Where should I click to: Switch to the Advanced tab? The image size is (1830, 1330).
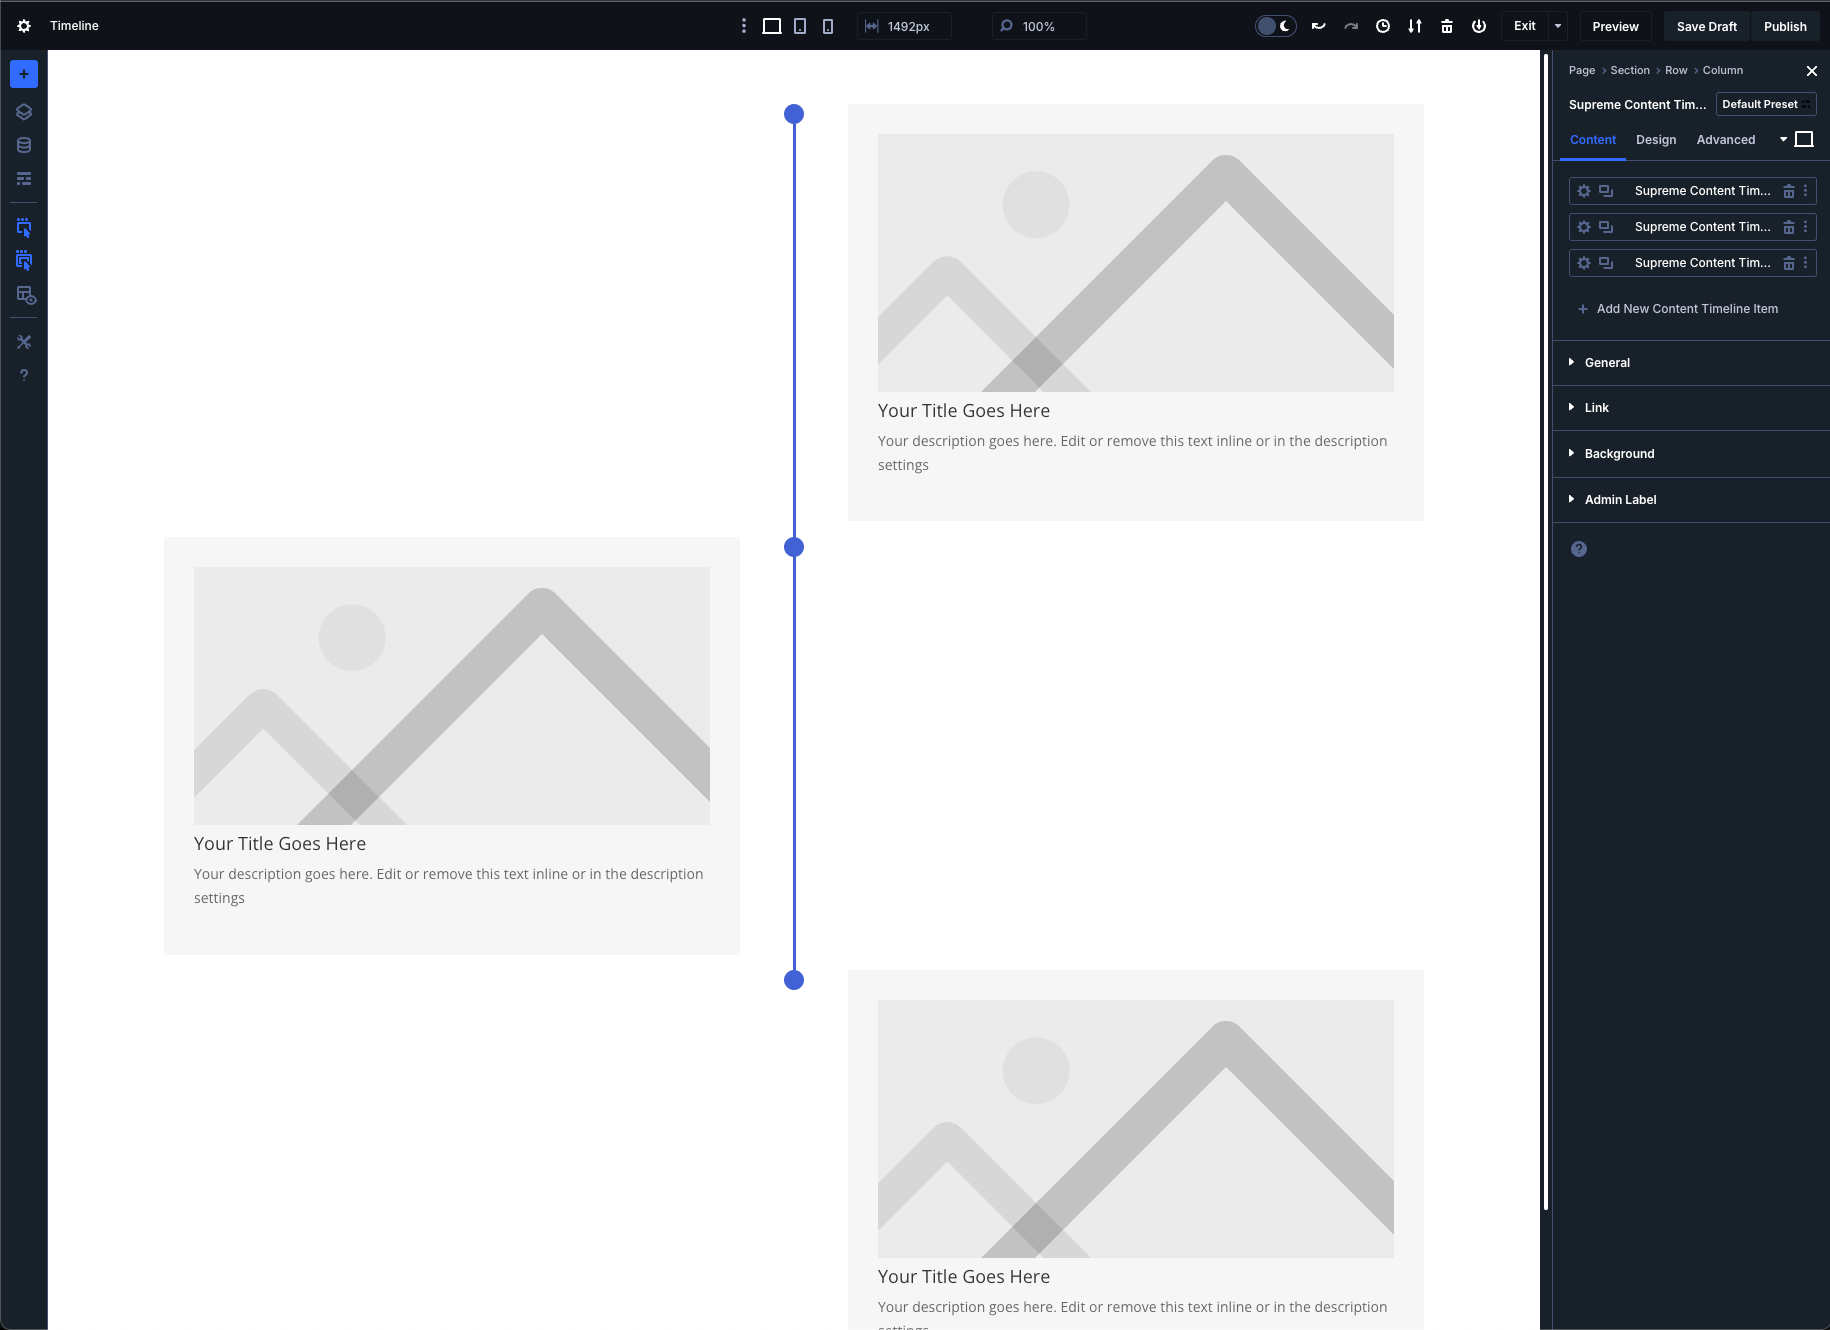click(1726, 140)
